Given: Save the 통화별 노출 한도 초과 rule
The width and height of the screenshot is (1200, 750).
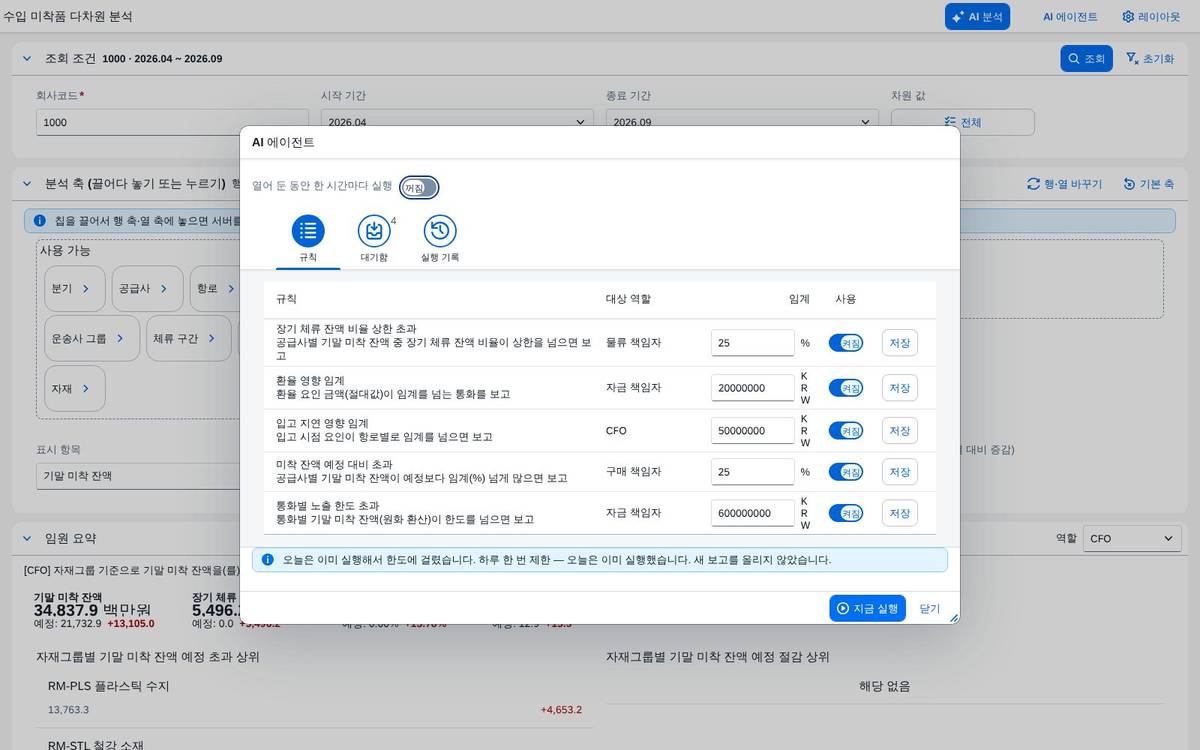Looking at the screenshot, I should click(x=899, y=513).
